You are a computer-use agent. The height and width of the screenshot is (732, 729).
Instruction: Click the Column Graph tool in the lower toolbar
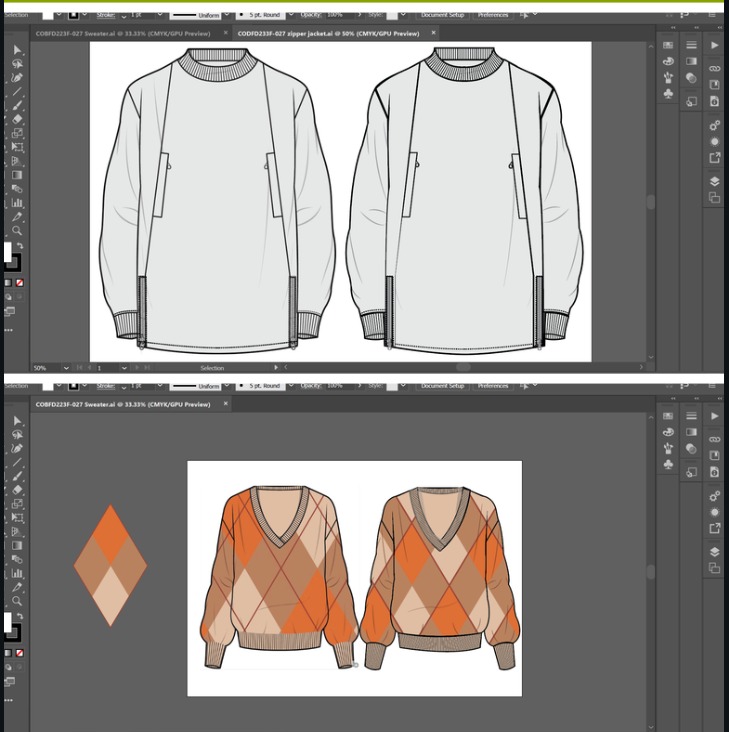click(17, 573)
